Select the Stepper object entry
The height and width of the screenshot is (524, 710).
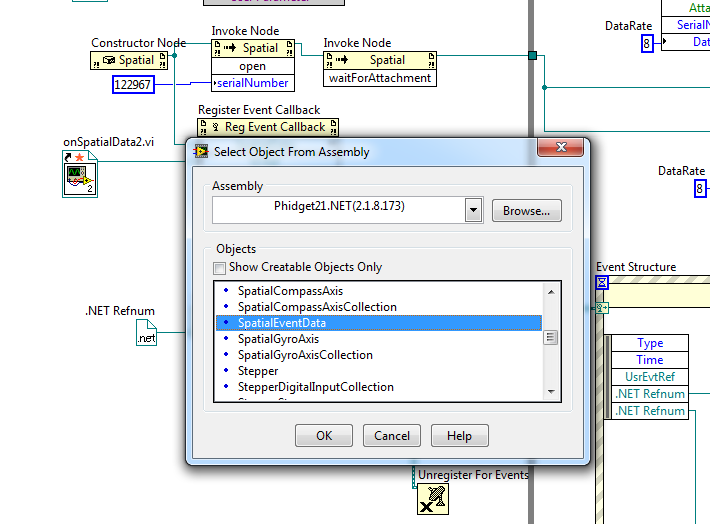[x=258, y=371]
